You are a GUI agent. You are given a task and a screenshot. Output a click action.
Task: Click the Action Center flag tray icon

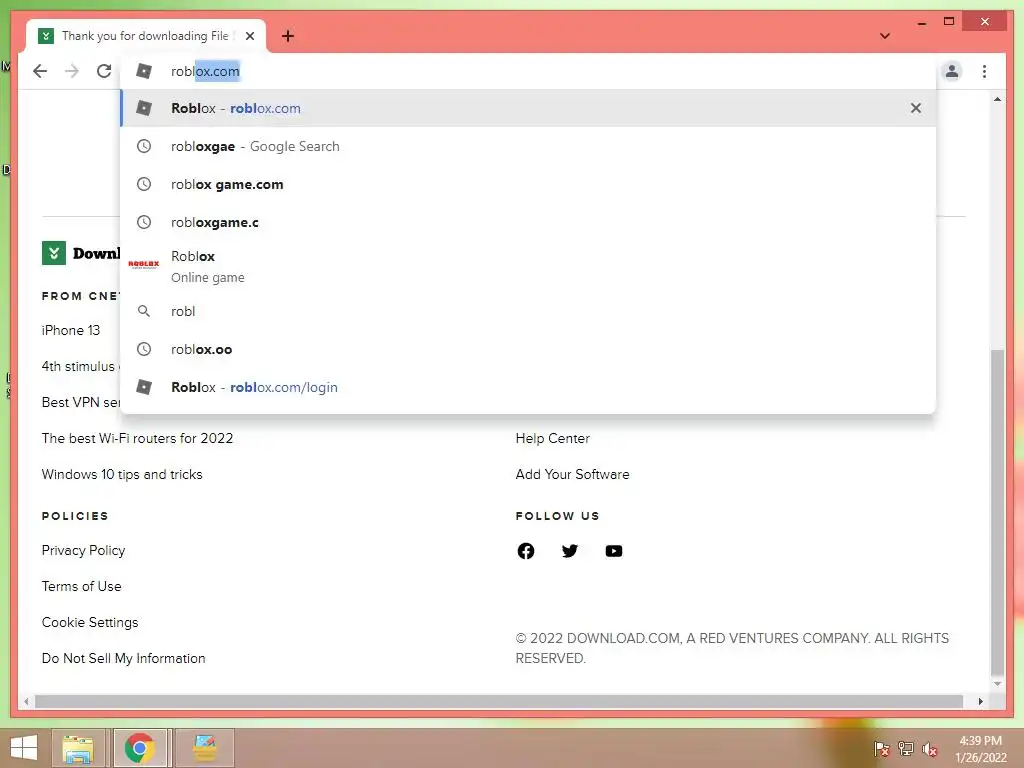[x=881, y=749]
